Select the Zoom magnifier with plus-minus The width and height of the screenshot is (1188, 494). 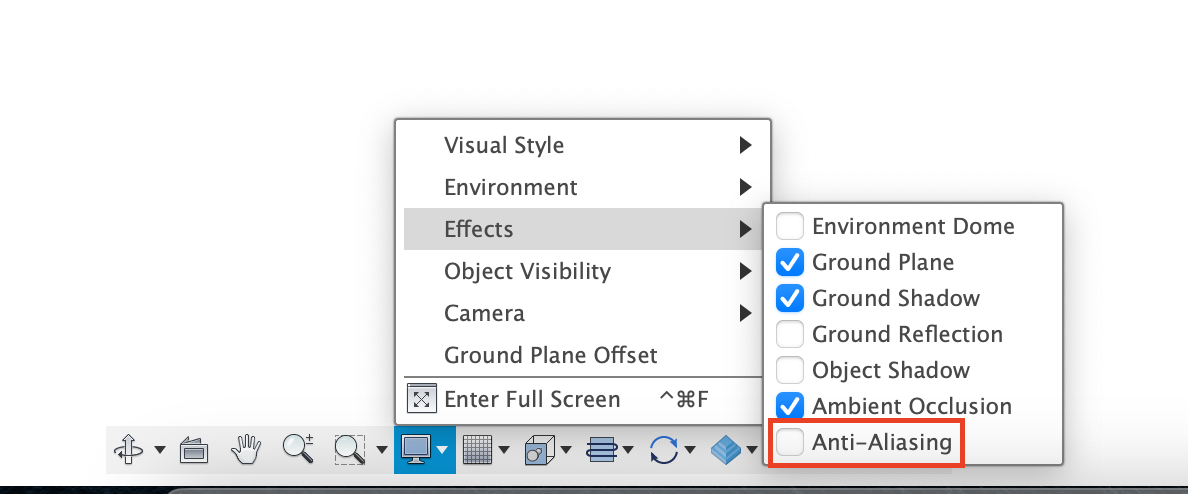pyautogui.click(x=298, y=449)
